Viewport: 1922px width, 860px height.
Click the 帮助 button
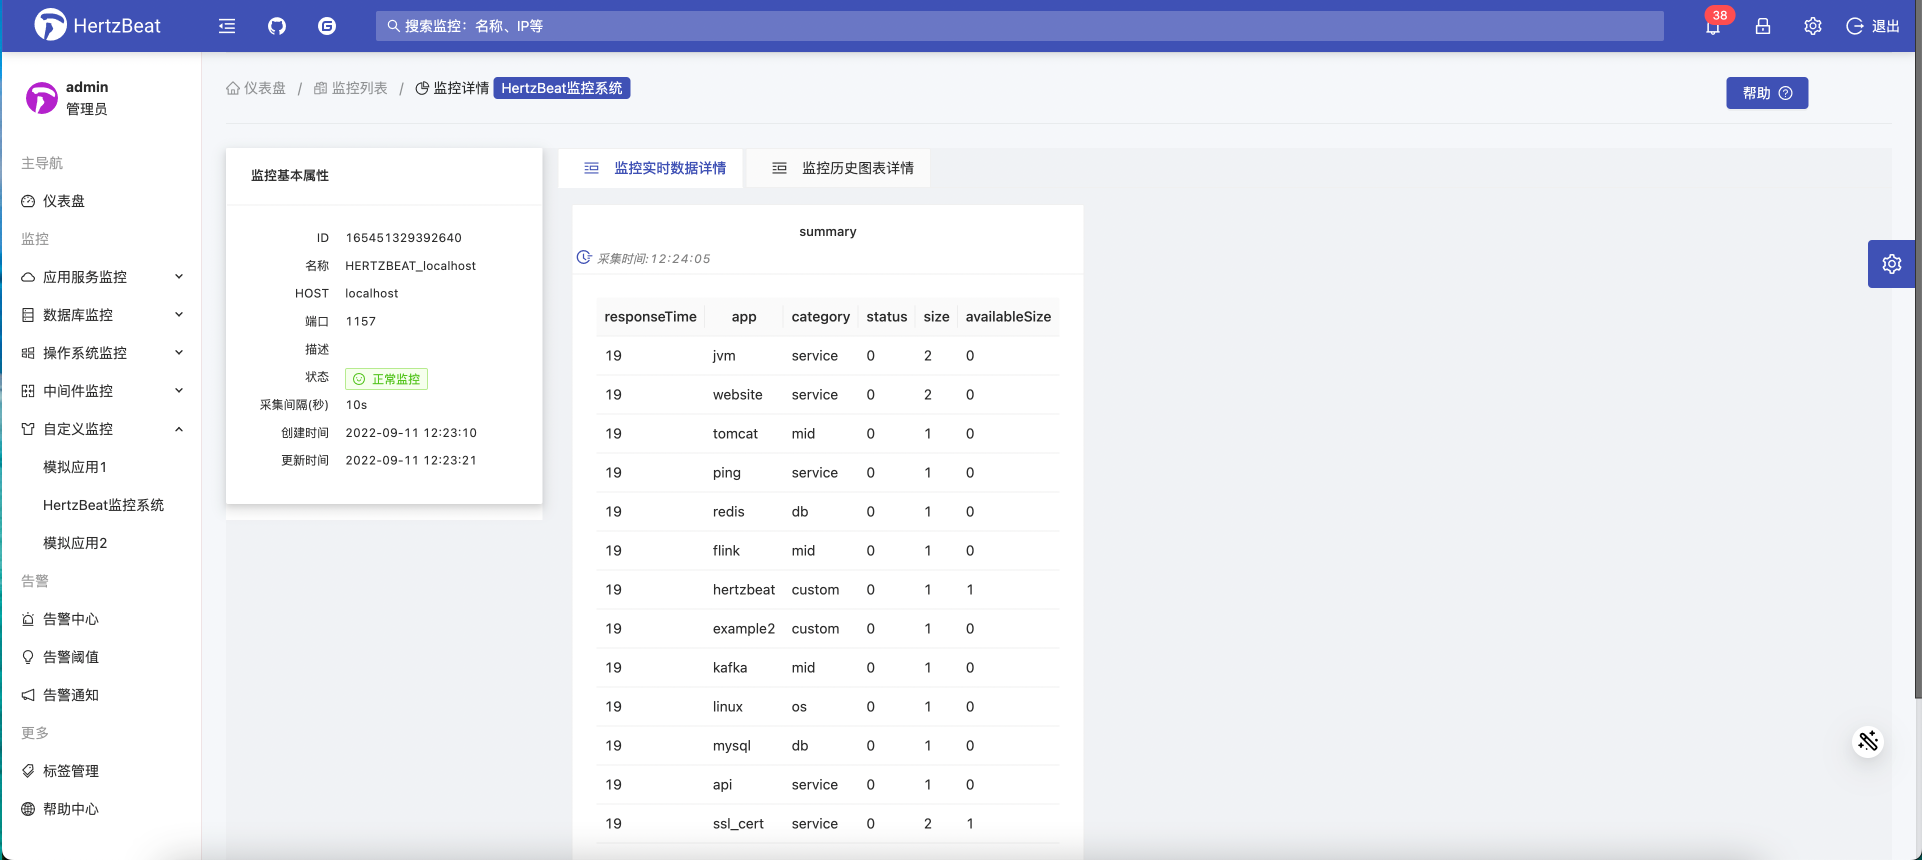(x=1766, y=93)
